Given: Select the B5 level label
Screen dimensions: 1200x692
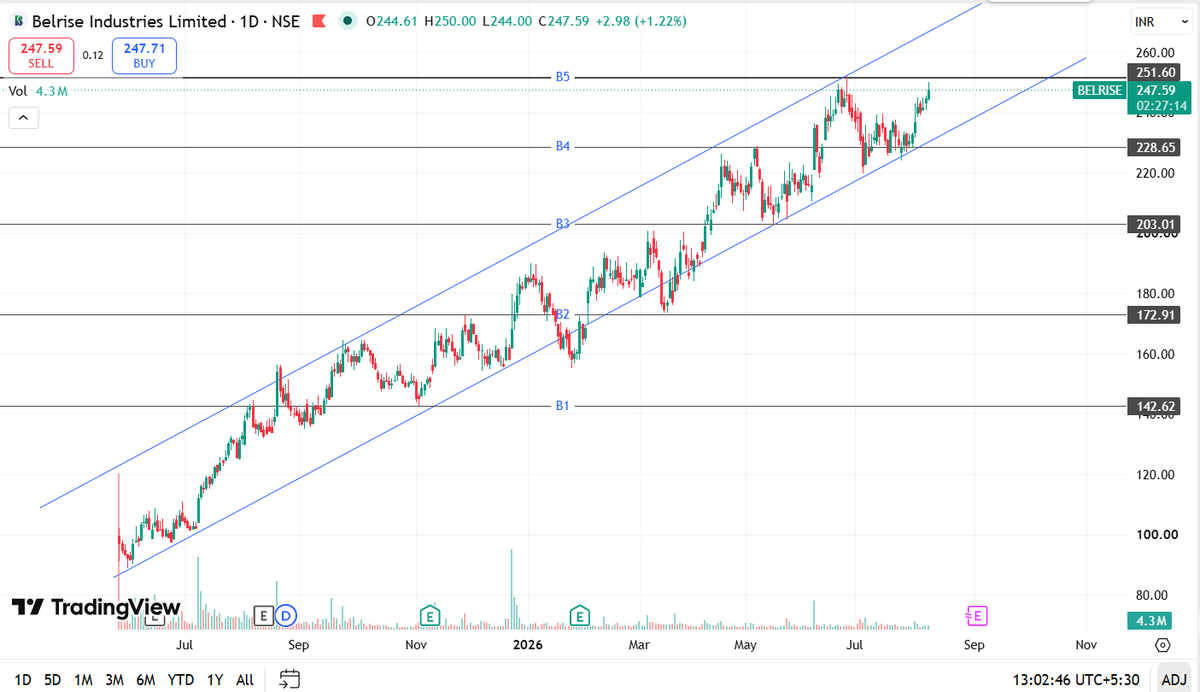Looking at the screenshot, I should coord(563,76).
